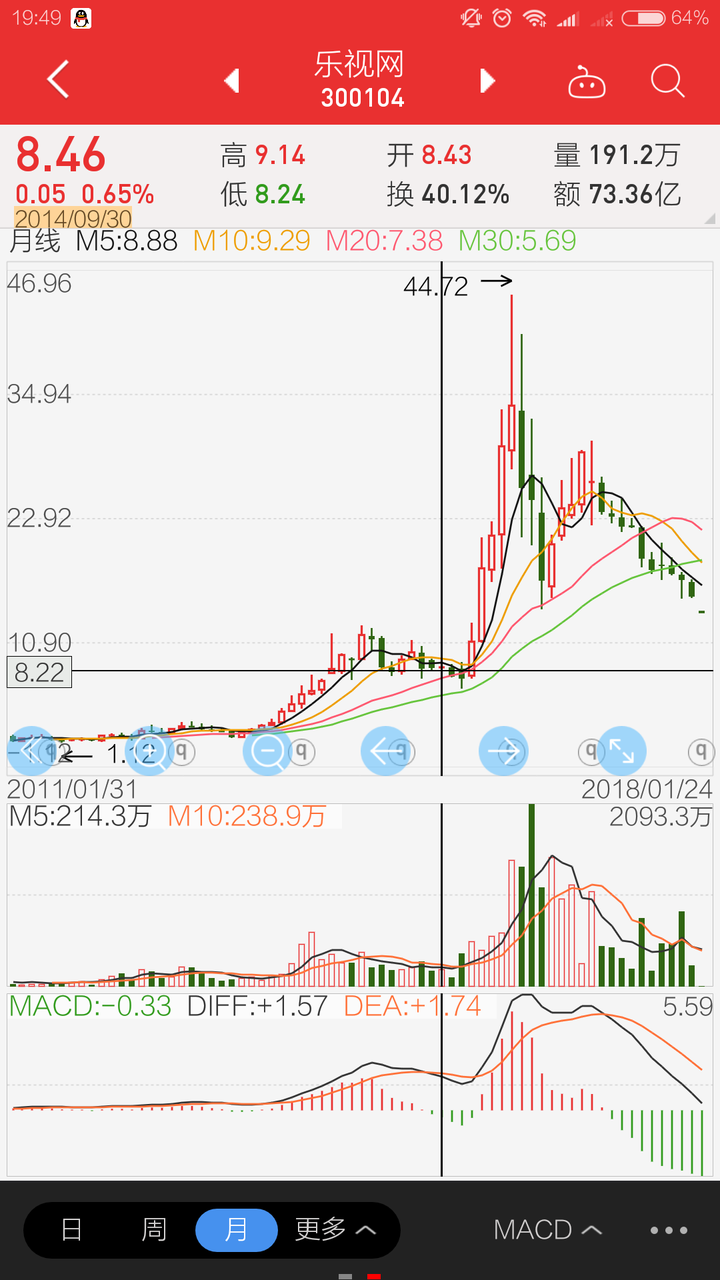
Task: Select the 月 monthly chart tab
Action: [x=236, y=1230]
